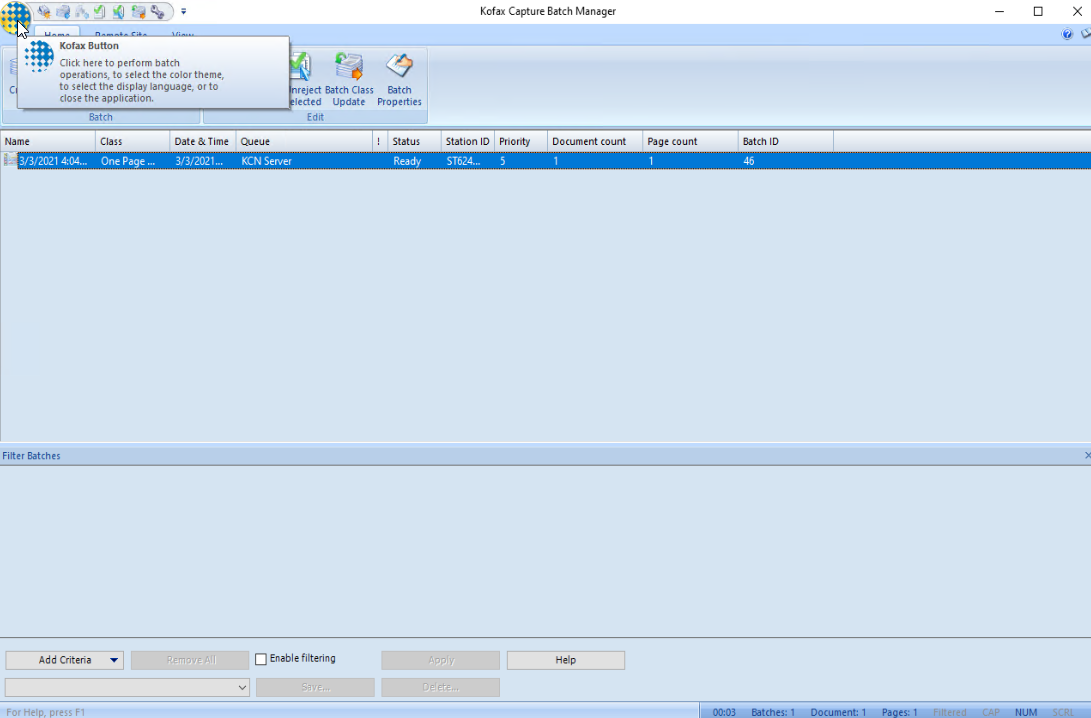Click the Save... filter button
This screenshot has height=718, width=1091.
click(x=315, y=687)
